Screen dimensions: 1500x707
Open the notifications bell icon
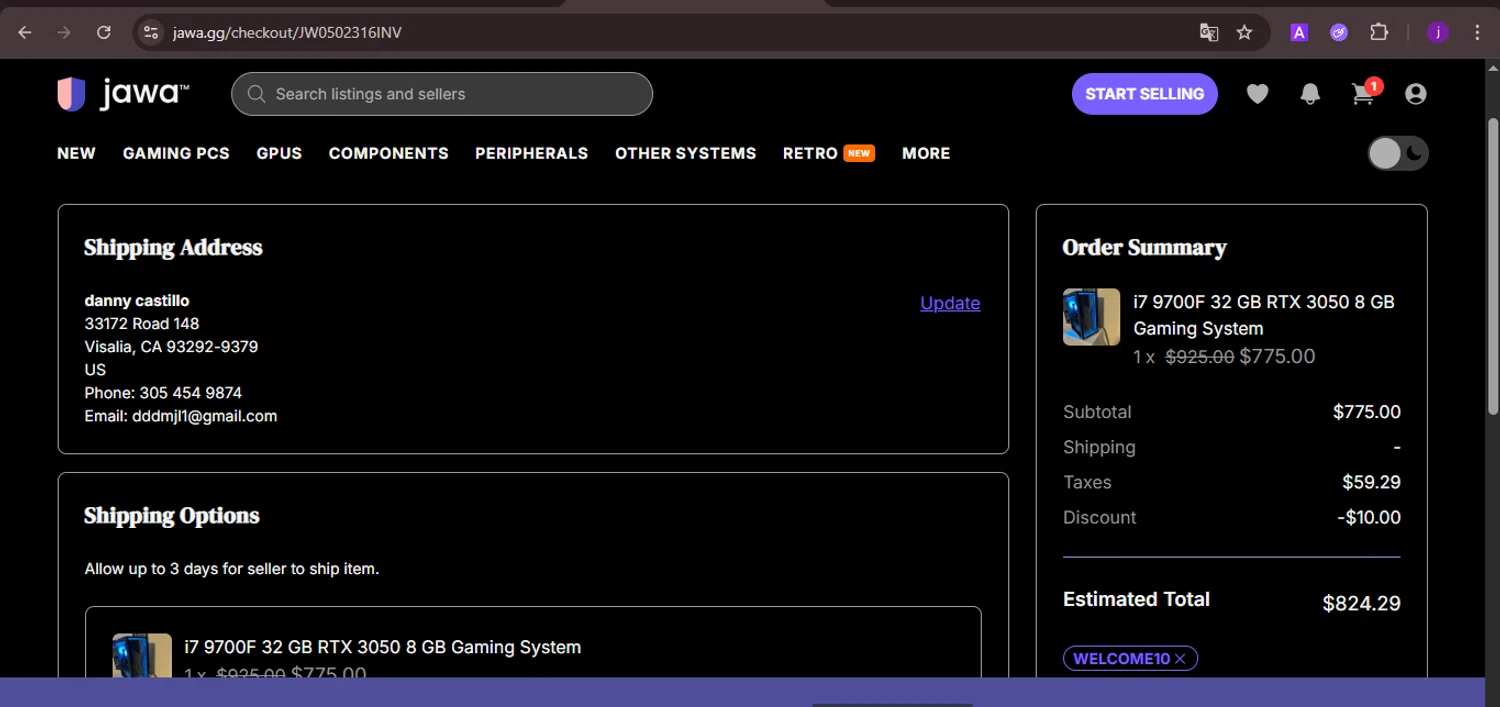pyautogui.click(x=1310, y=94)
